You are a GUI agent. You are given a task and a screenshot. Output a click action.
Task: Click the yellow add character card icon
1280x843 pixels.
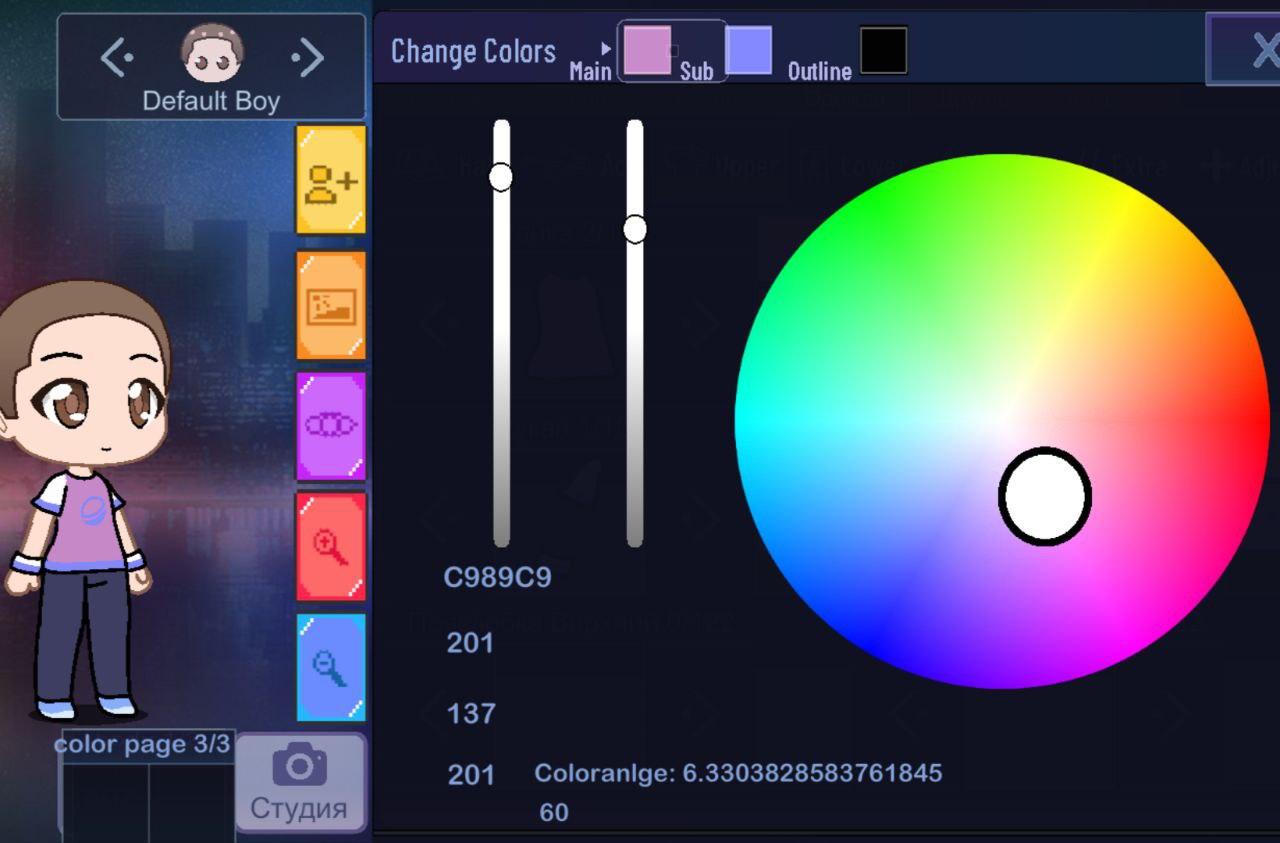[331, 180]
